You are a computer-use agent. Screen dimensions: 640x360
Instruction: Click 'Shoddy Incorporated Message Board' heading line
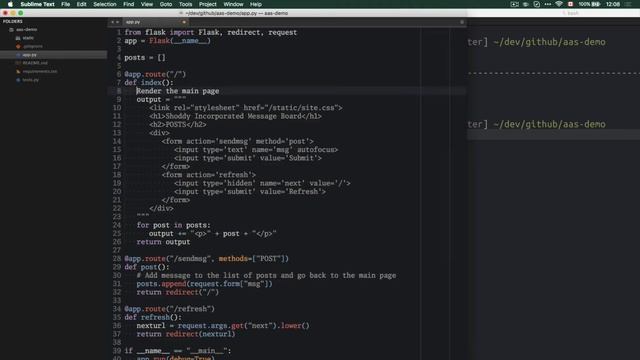tap(235, 116)
